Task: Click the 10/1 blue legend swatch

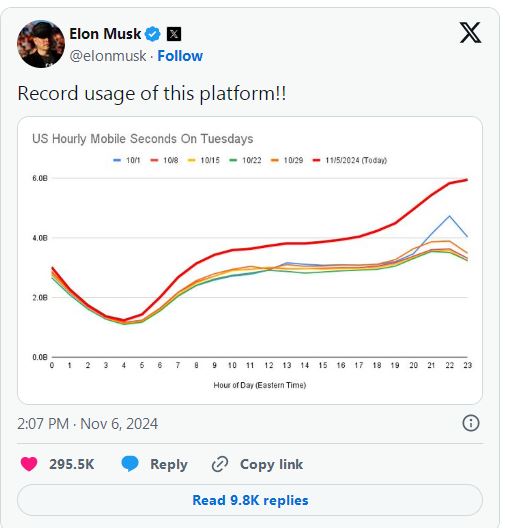Action: pyautogui.click(x=117, y=160)
